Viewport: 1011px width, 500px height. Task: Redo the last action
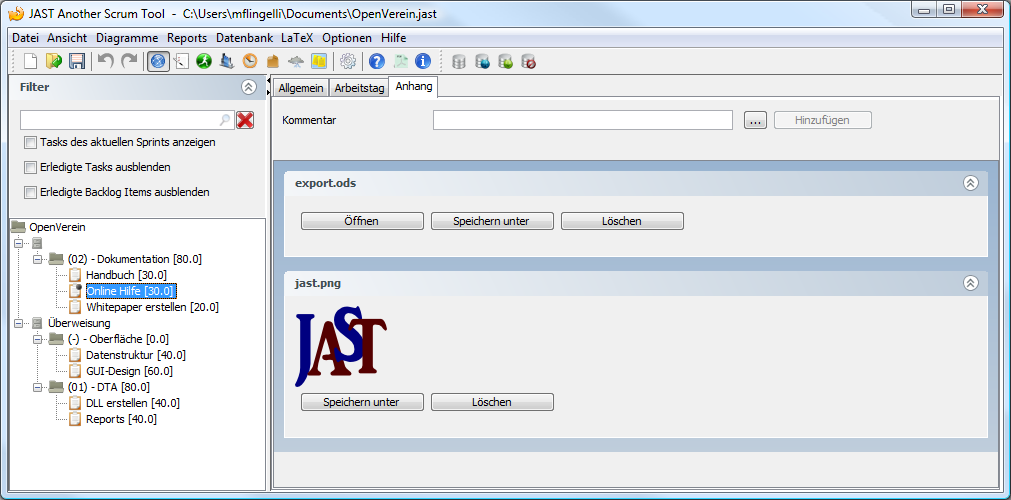pos(130,61)
